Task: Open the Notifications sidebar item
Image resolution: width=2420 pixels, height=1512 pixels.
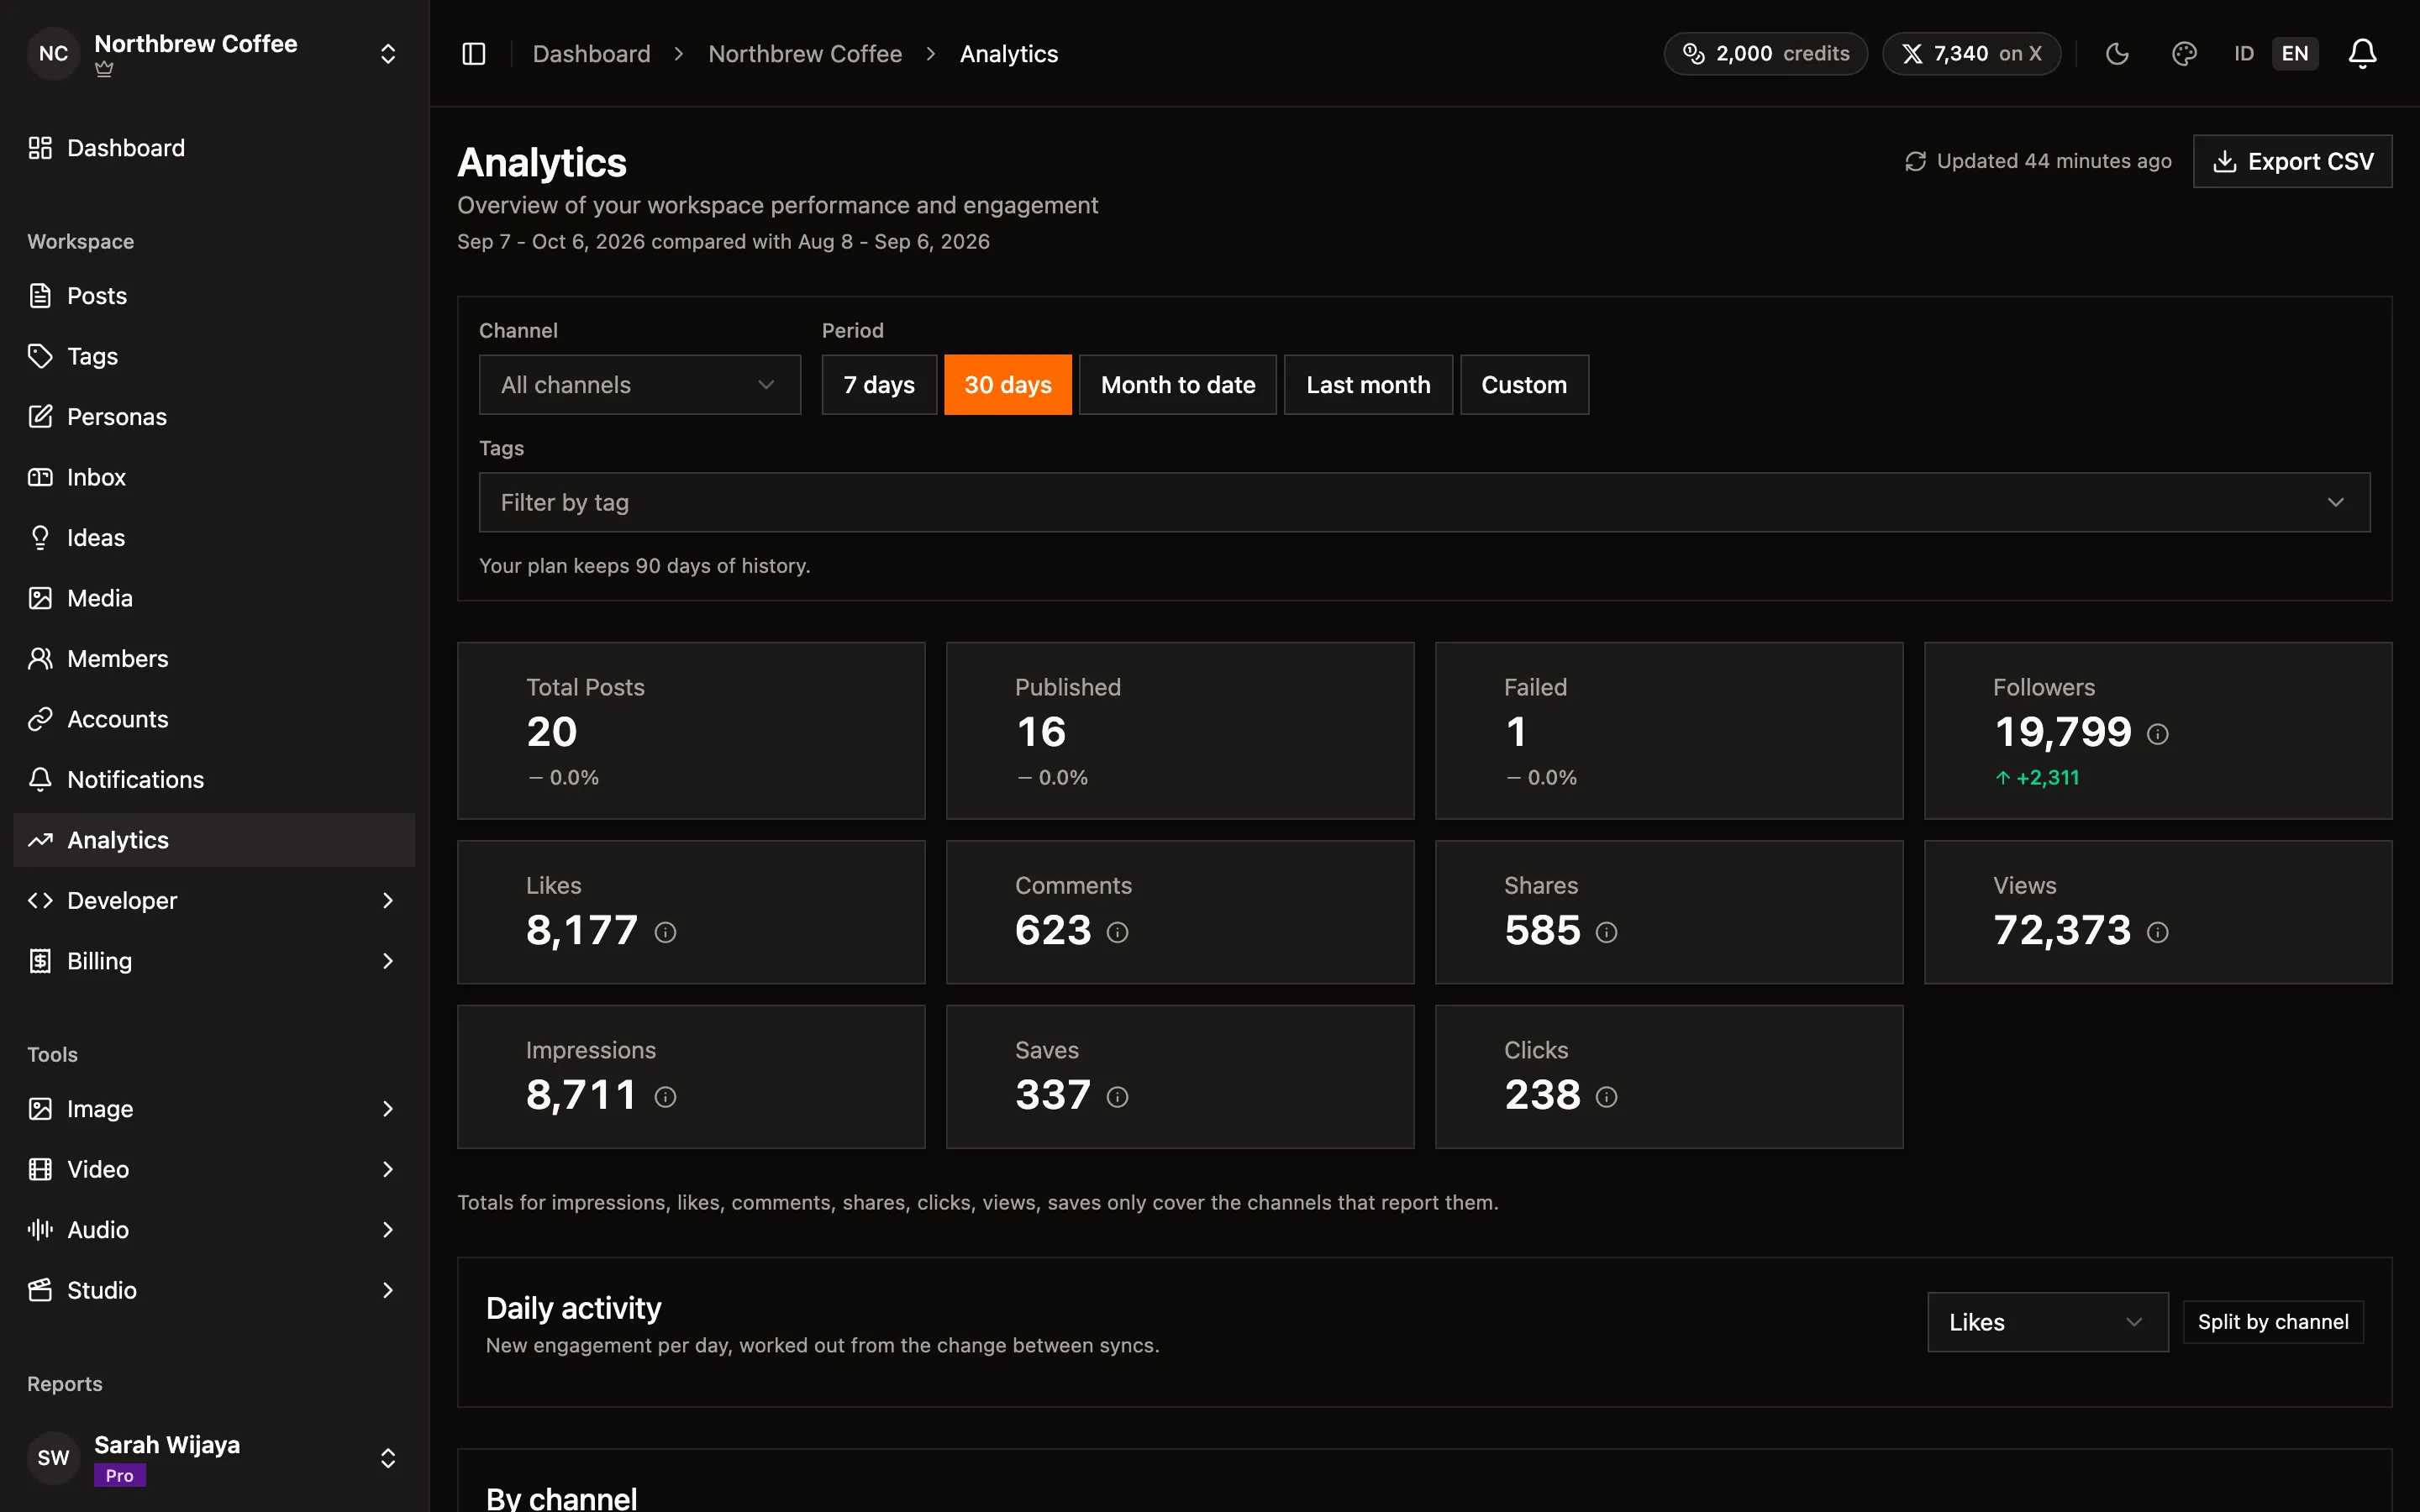Action: point(214,780)
